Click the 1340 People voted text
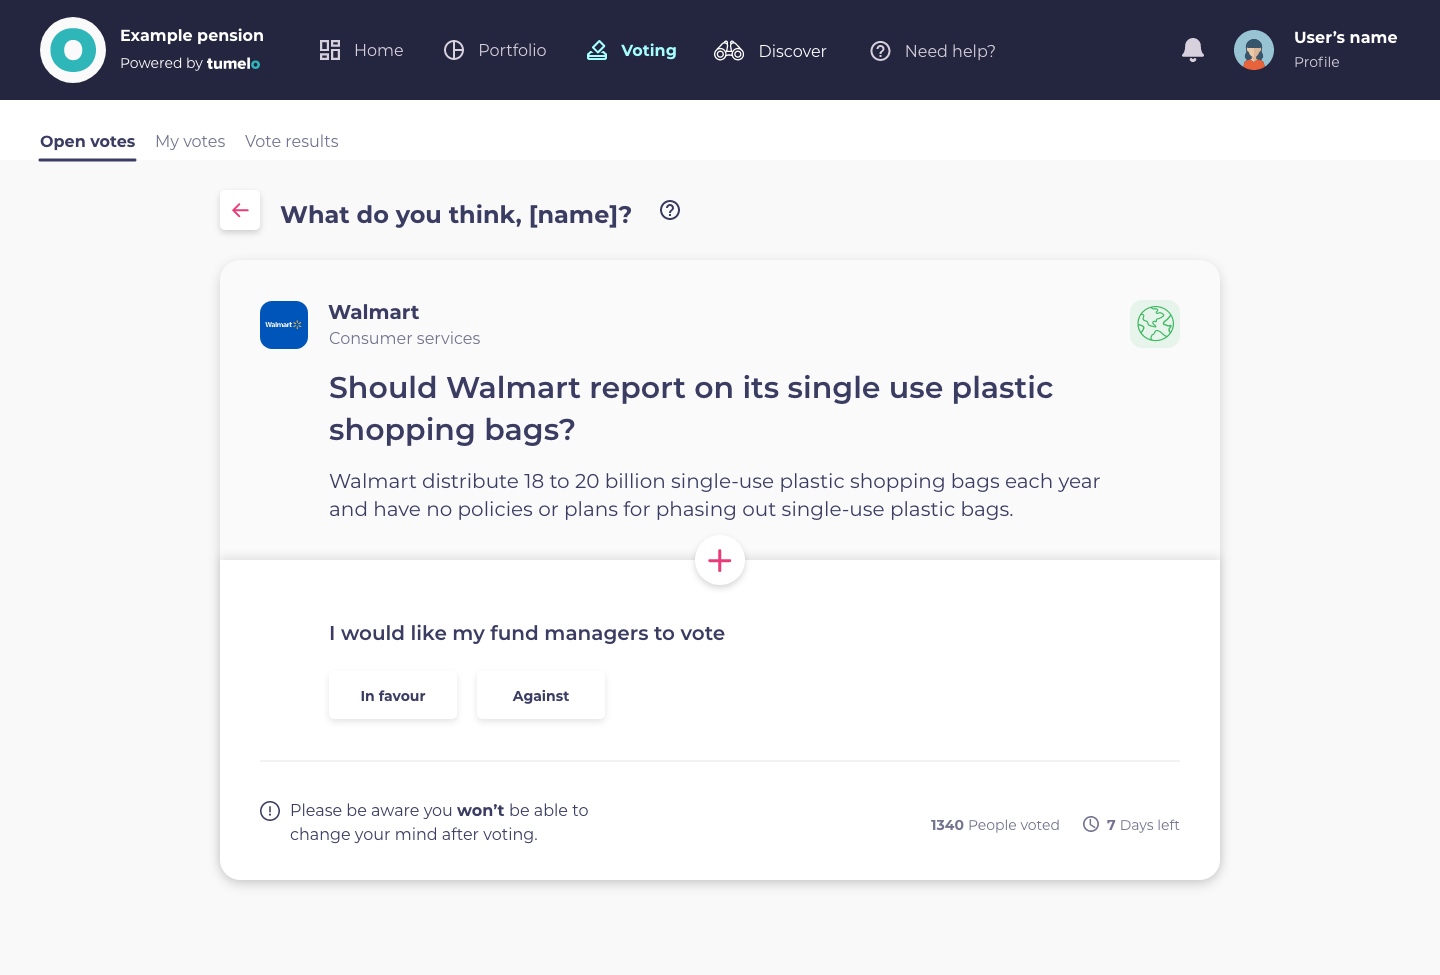This screenshot has height=975, width=1440. click(995, 825)
